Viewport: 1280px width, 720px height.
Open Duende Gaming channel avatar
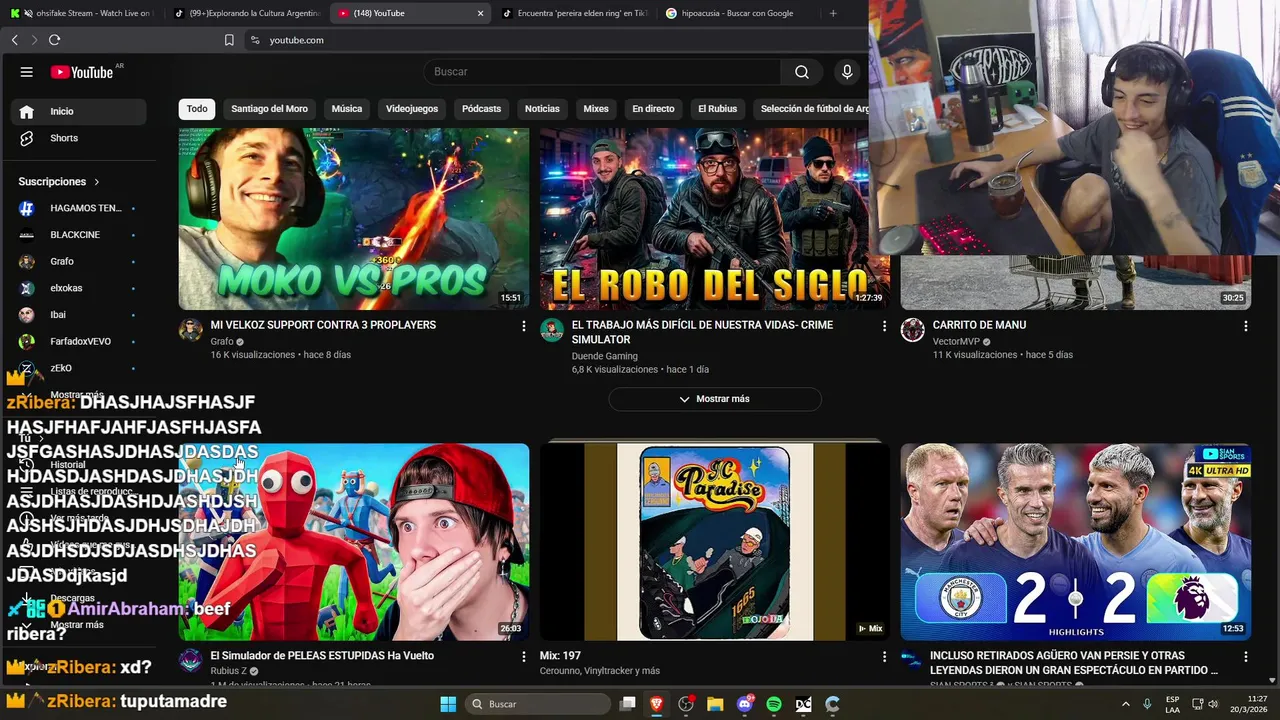552,330
